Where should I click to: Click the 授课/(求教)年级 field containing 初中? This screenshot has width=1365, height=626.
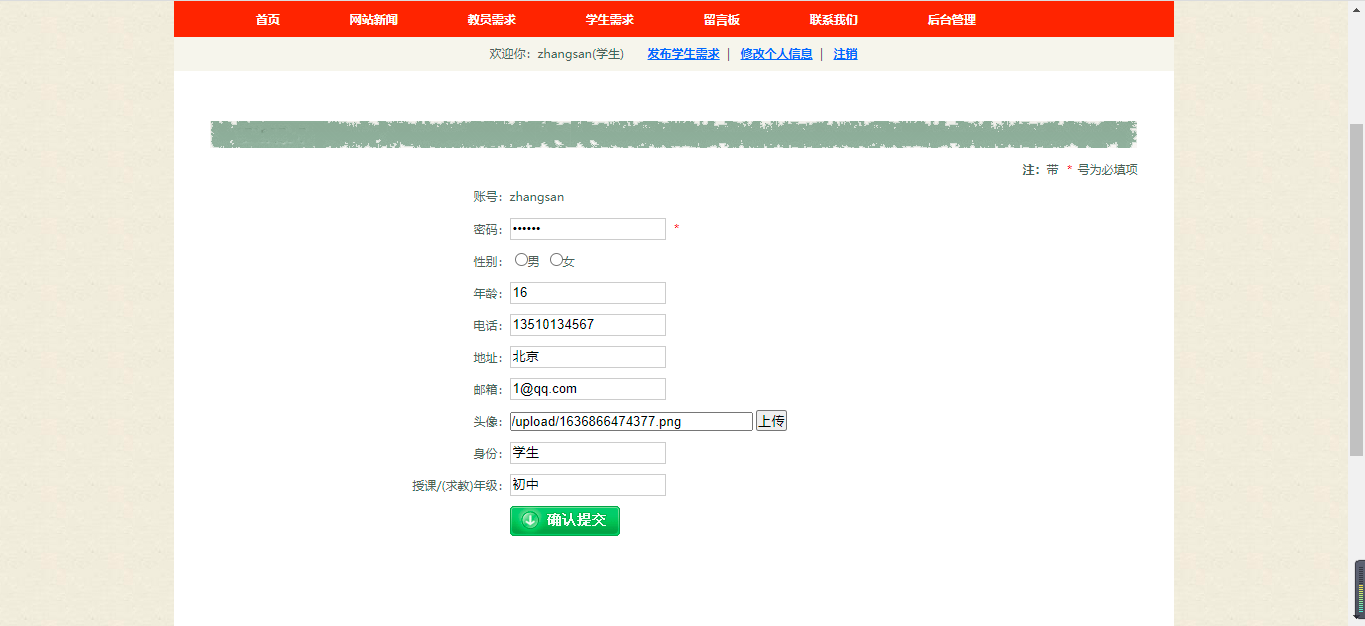(x=588, y=485)
